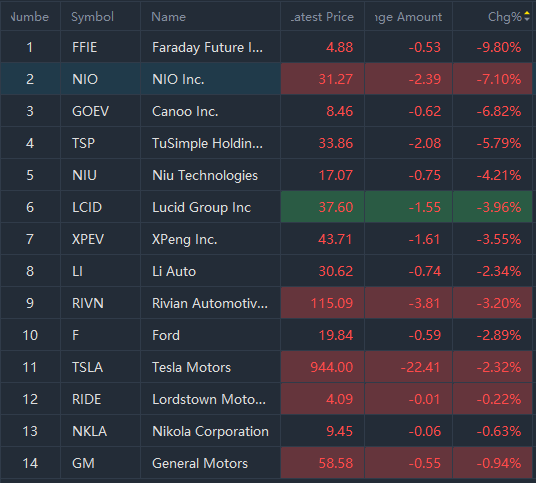
Task: Click the price 31.27 for NIO
Action: click(x=336, y=79)
